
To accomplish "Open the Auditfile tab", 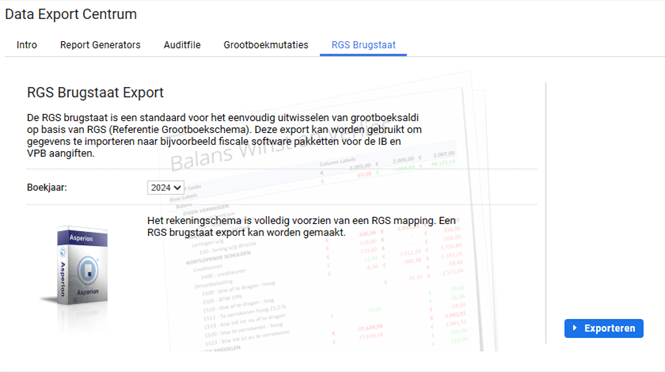I will (182, 45).
